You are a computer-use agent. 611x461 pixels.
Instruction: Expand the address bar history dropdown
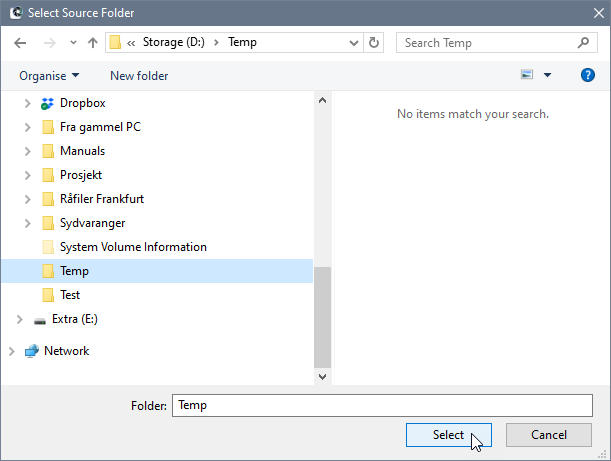click(x=354, y=43)
